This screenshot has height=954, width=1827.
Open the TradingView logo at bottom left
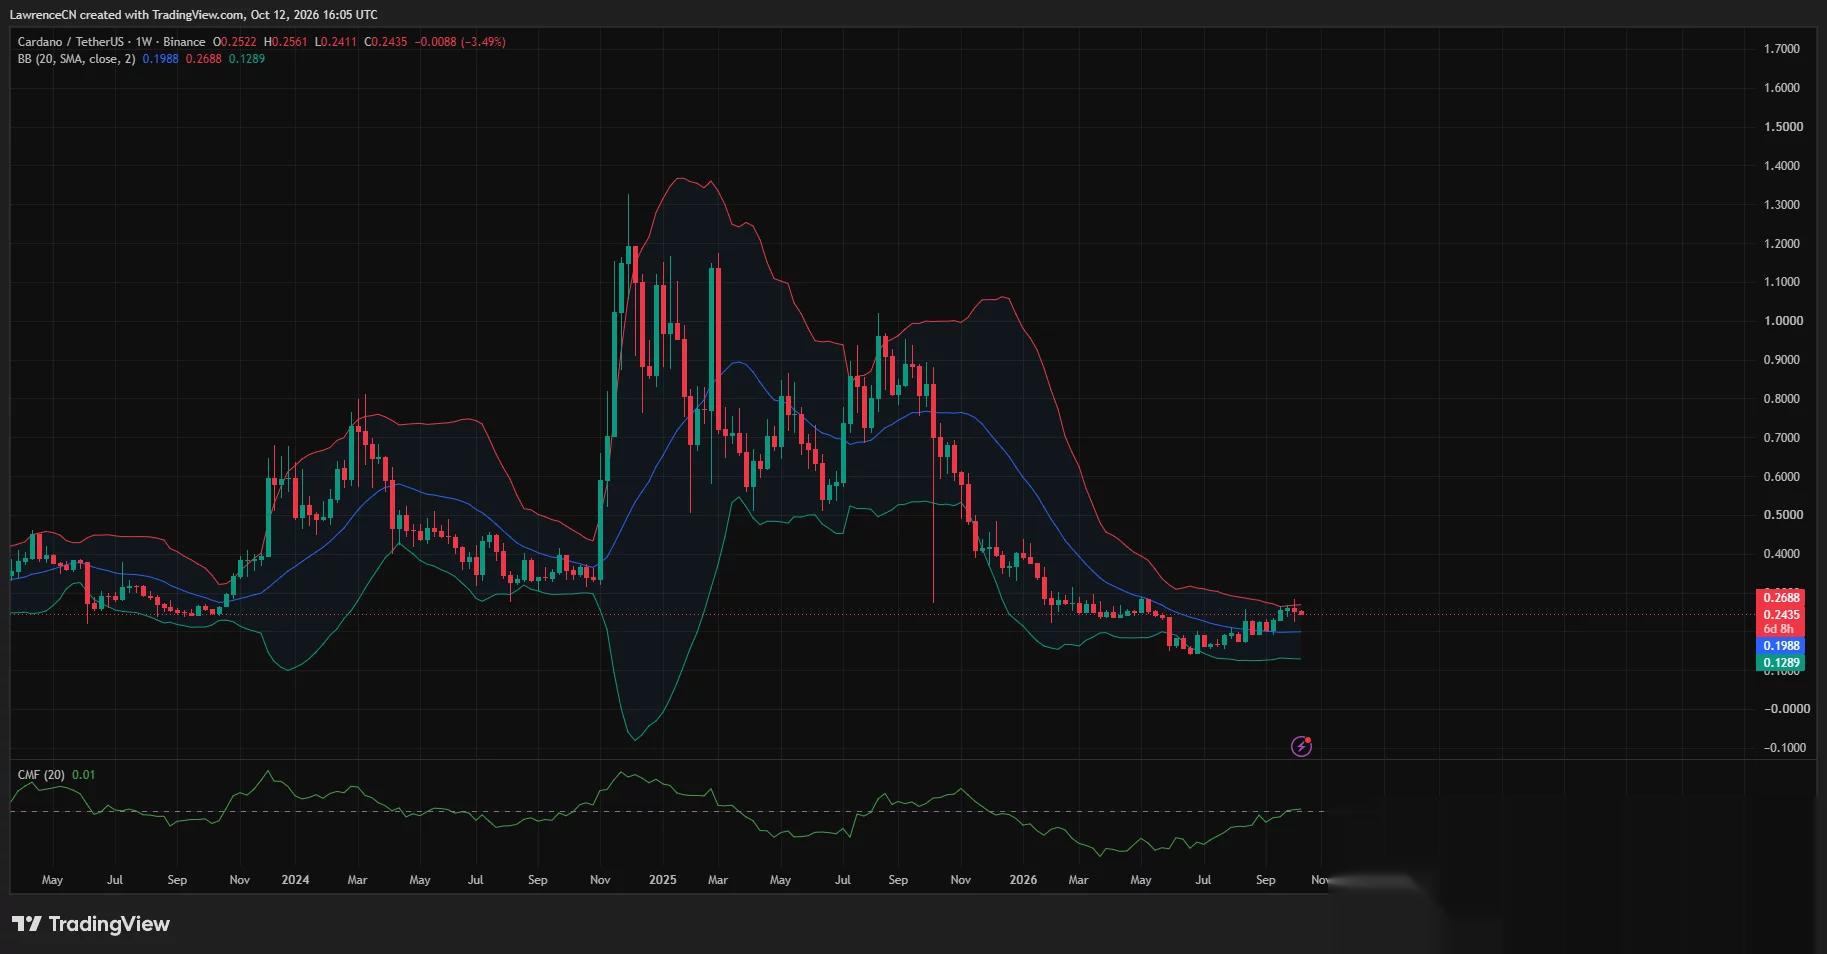[91, 924]
